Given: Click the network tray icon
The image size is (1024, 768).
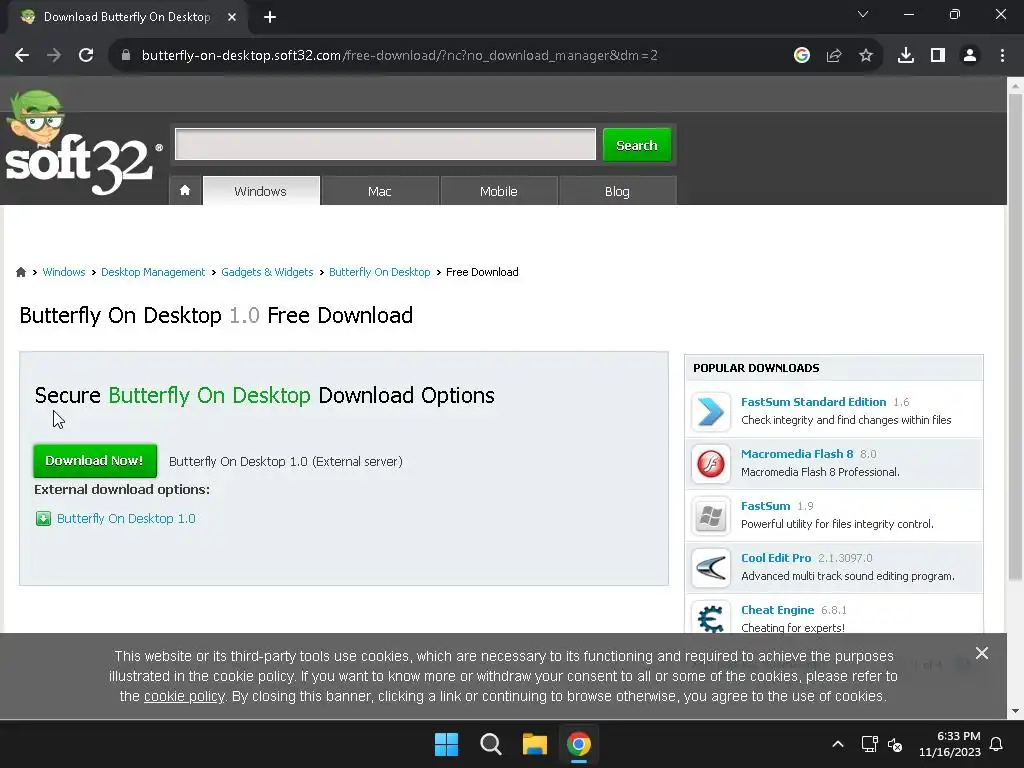Looking at the screenshot, I should [x=869, y=744].
